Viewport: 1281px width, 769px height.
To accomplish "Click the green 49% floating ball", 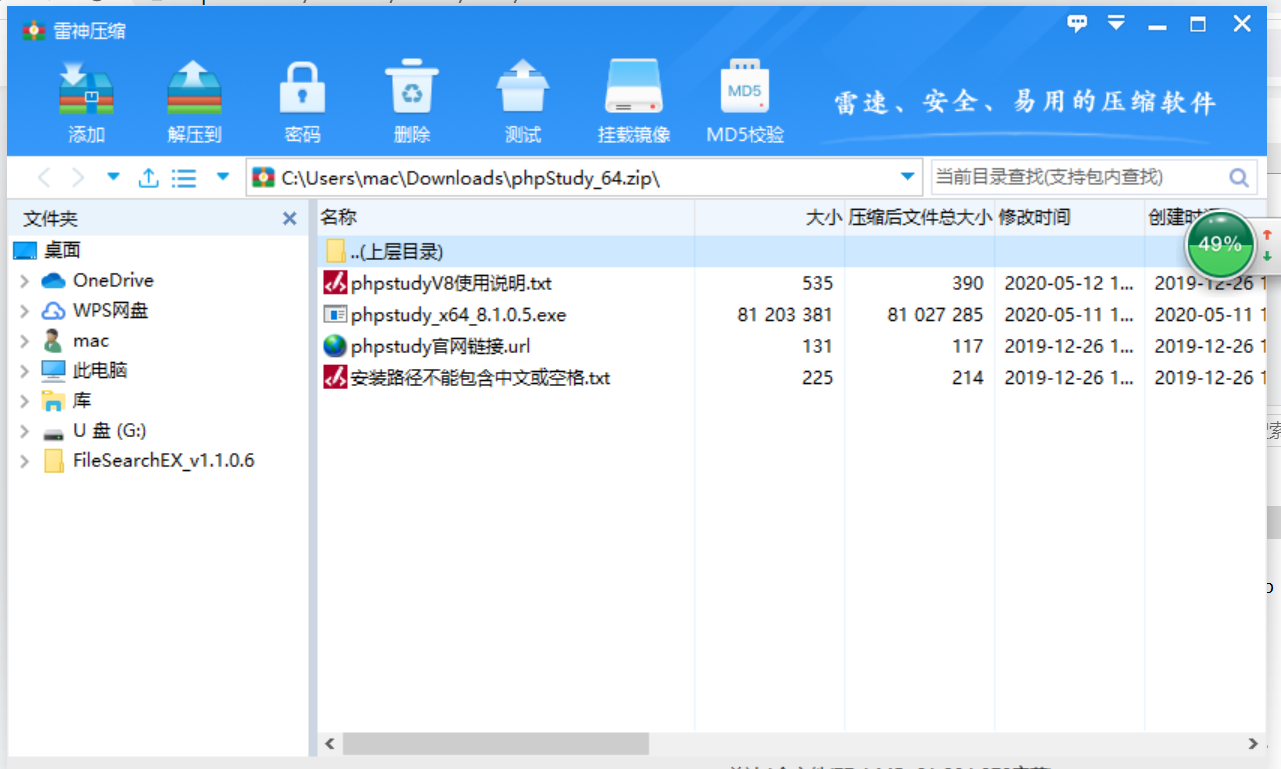I will pos(1219,244).
